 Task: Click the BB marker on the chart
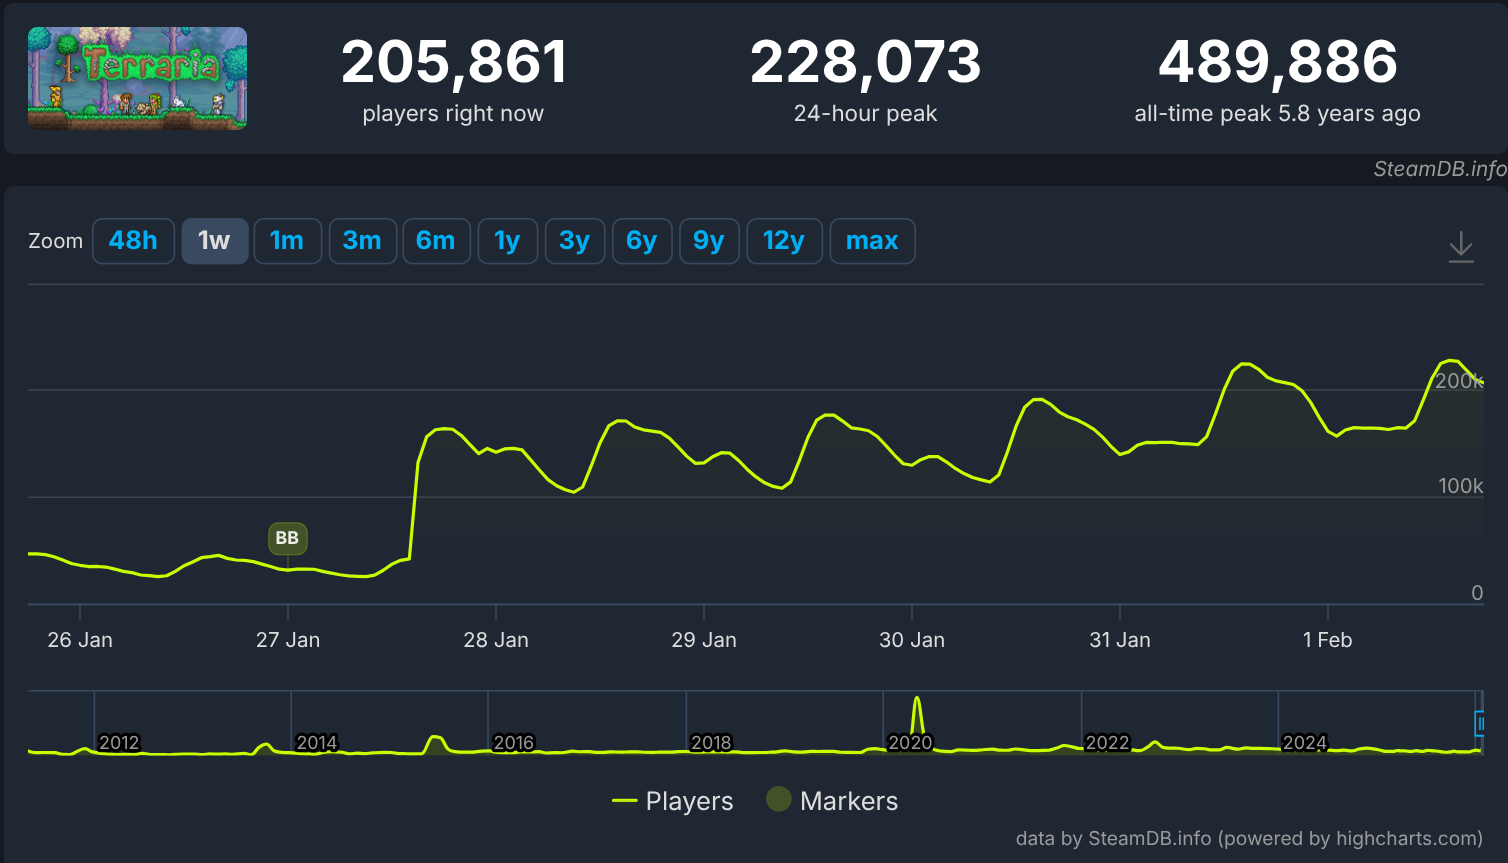pyautogui.click(x=287, y=538)
